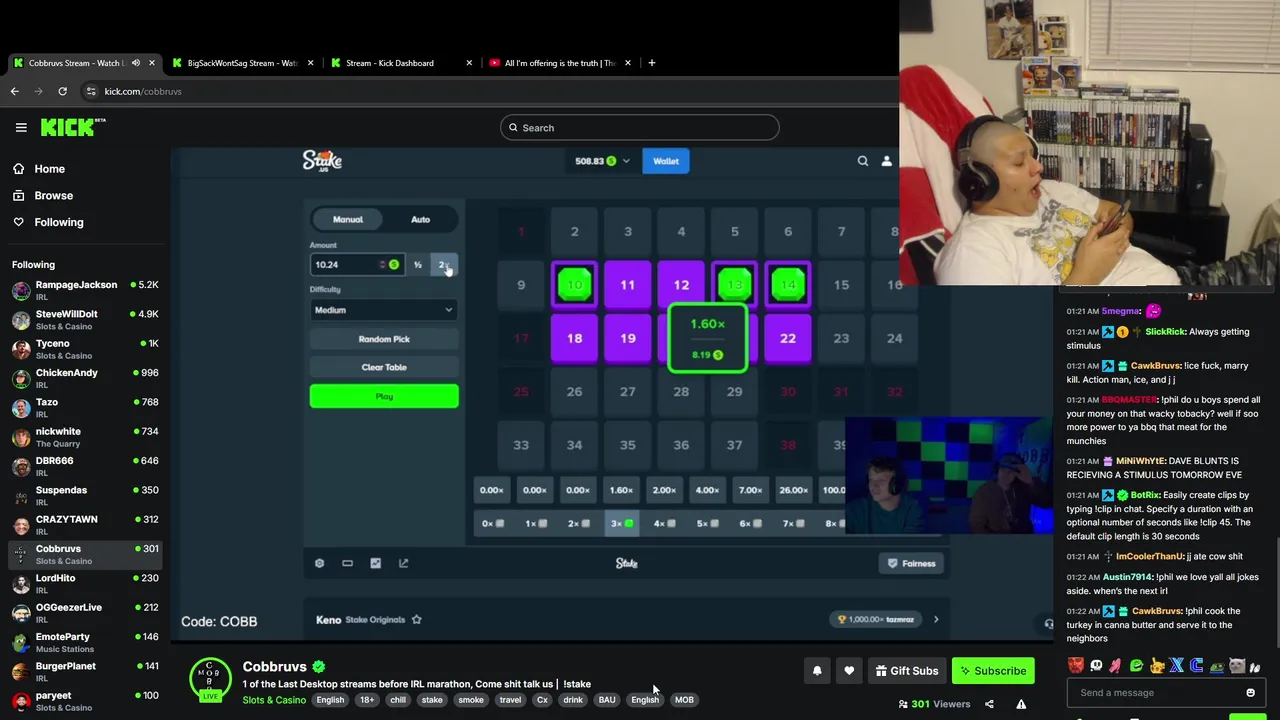Open the Difficulty Medium dropdown
The width and height of the screenshot is (1280, 720).
point(384,310)
